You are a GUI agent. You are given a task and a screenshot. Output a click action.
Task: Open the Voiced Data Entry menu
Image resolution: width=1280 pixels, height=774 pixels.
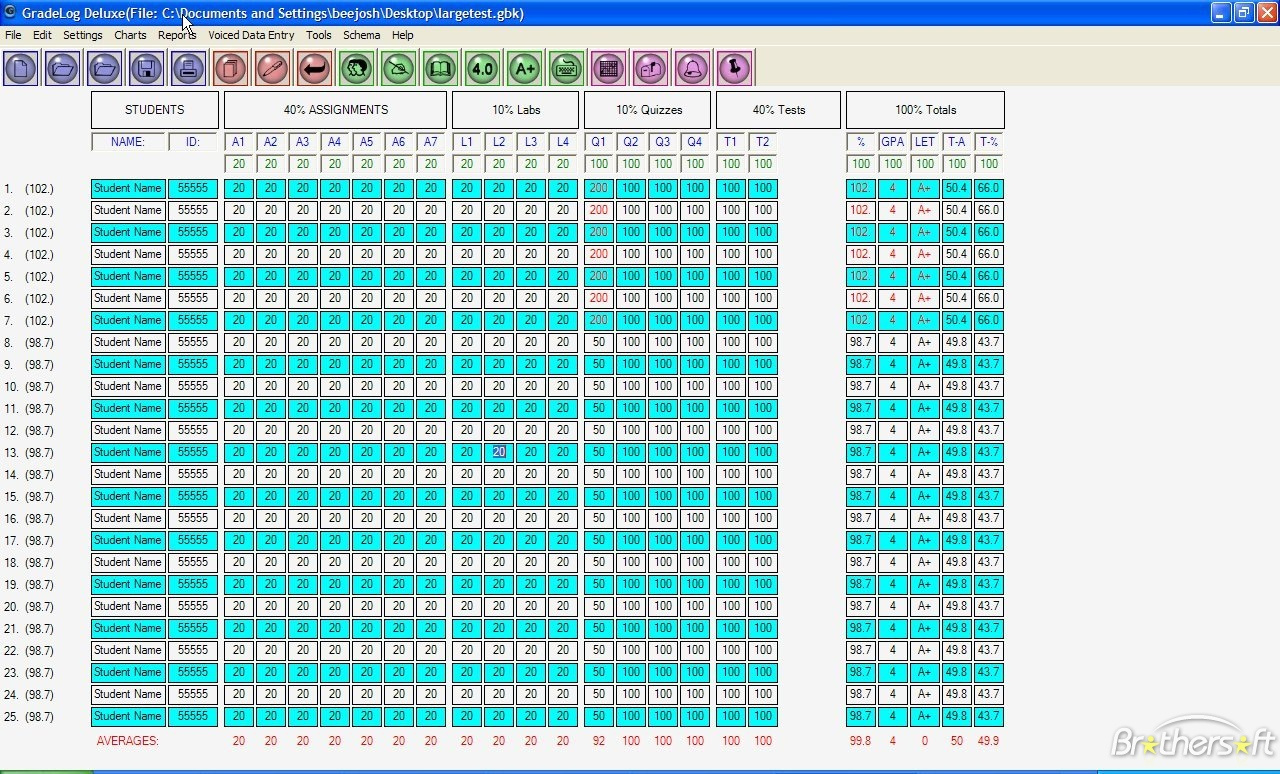click(x=251, y=35)
